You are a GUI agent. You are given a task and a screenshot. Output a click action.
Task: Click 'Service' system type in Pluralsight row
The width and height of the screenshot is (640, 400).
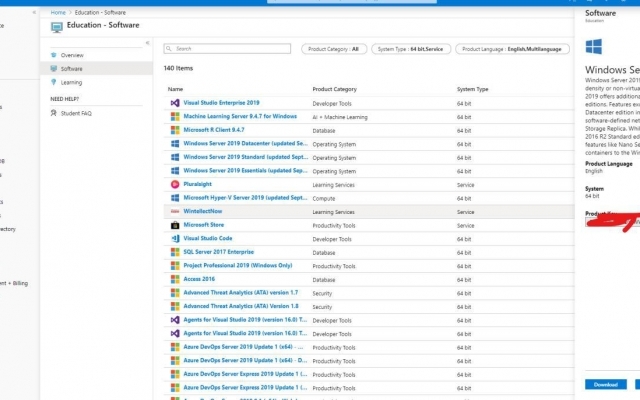click(465, 185)
